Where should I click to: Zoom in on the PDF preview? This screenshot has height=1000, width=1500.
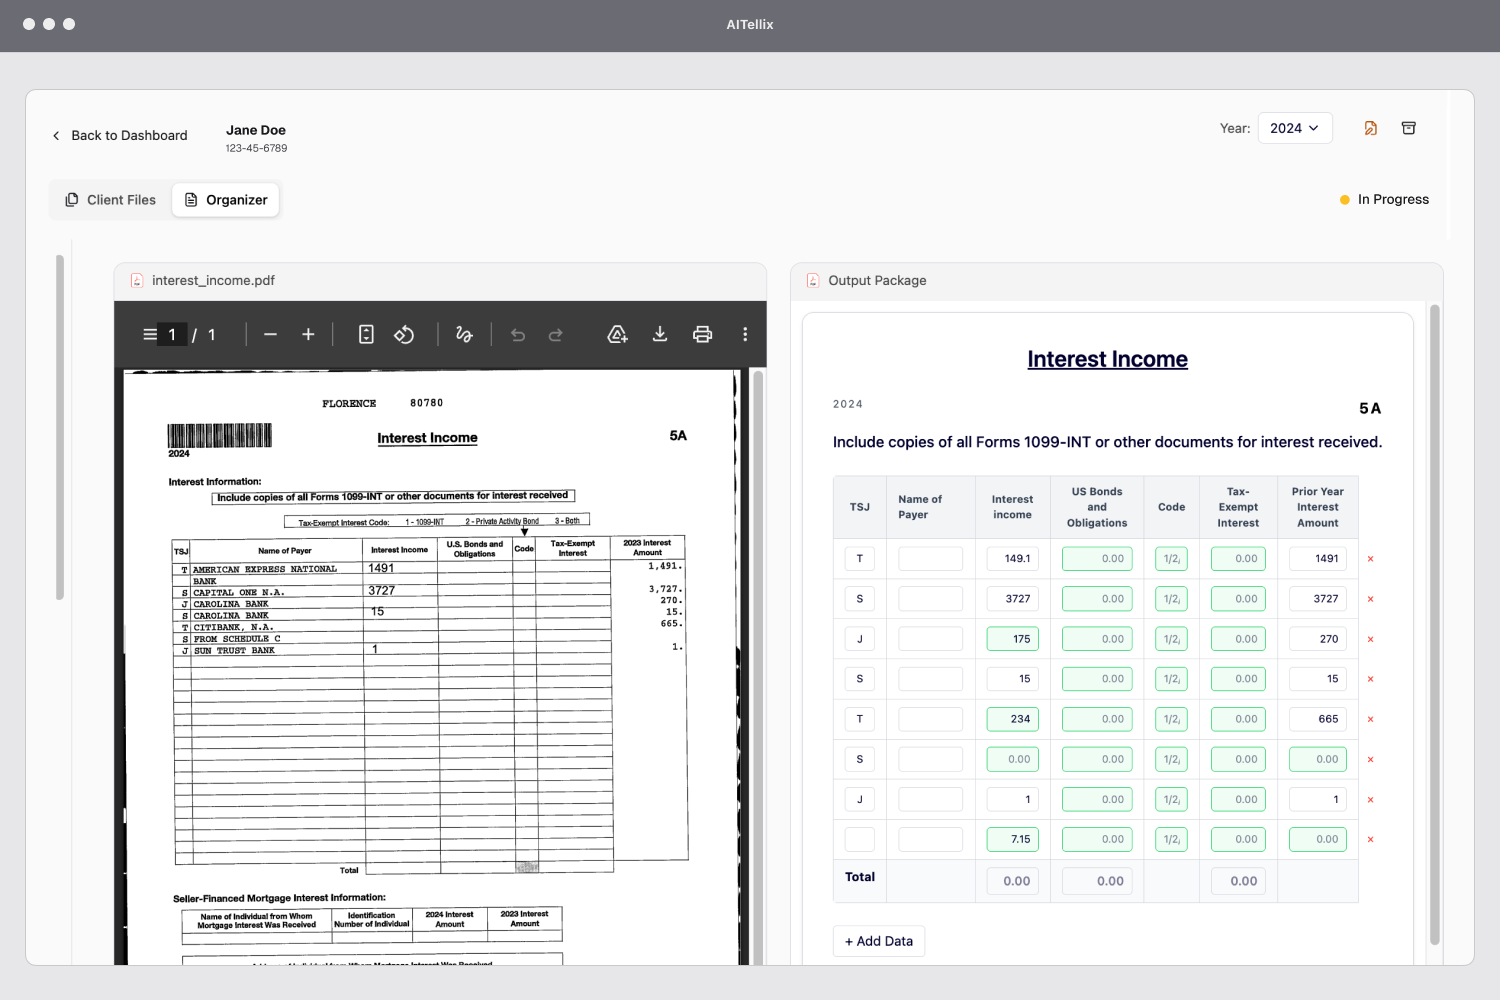point(308,334)
